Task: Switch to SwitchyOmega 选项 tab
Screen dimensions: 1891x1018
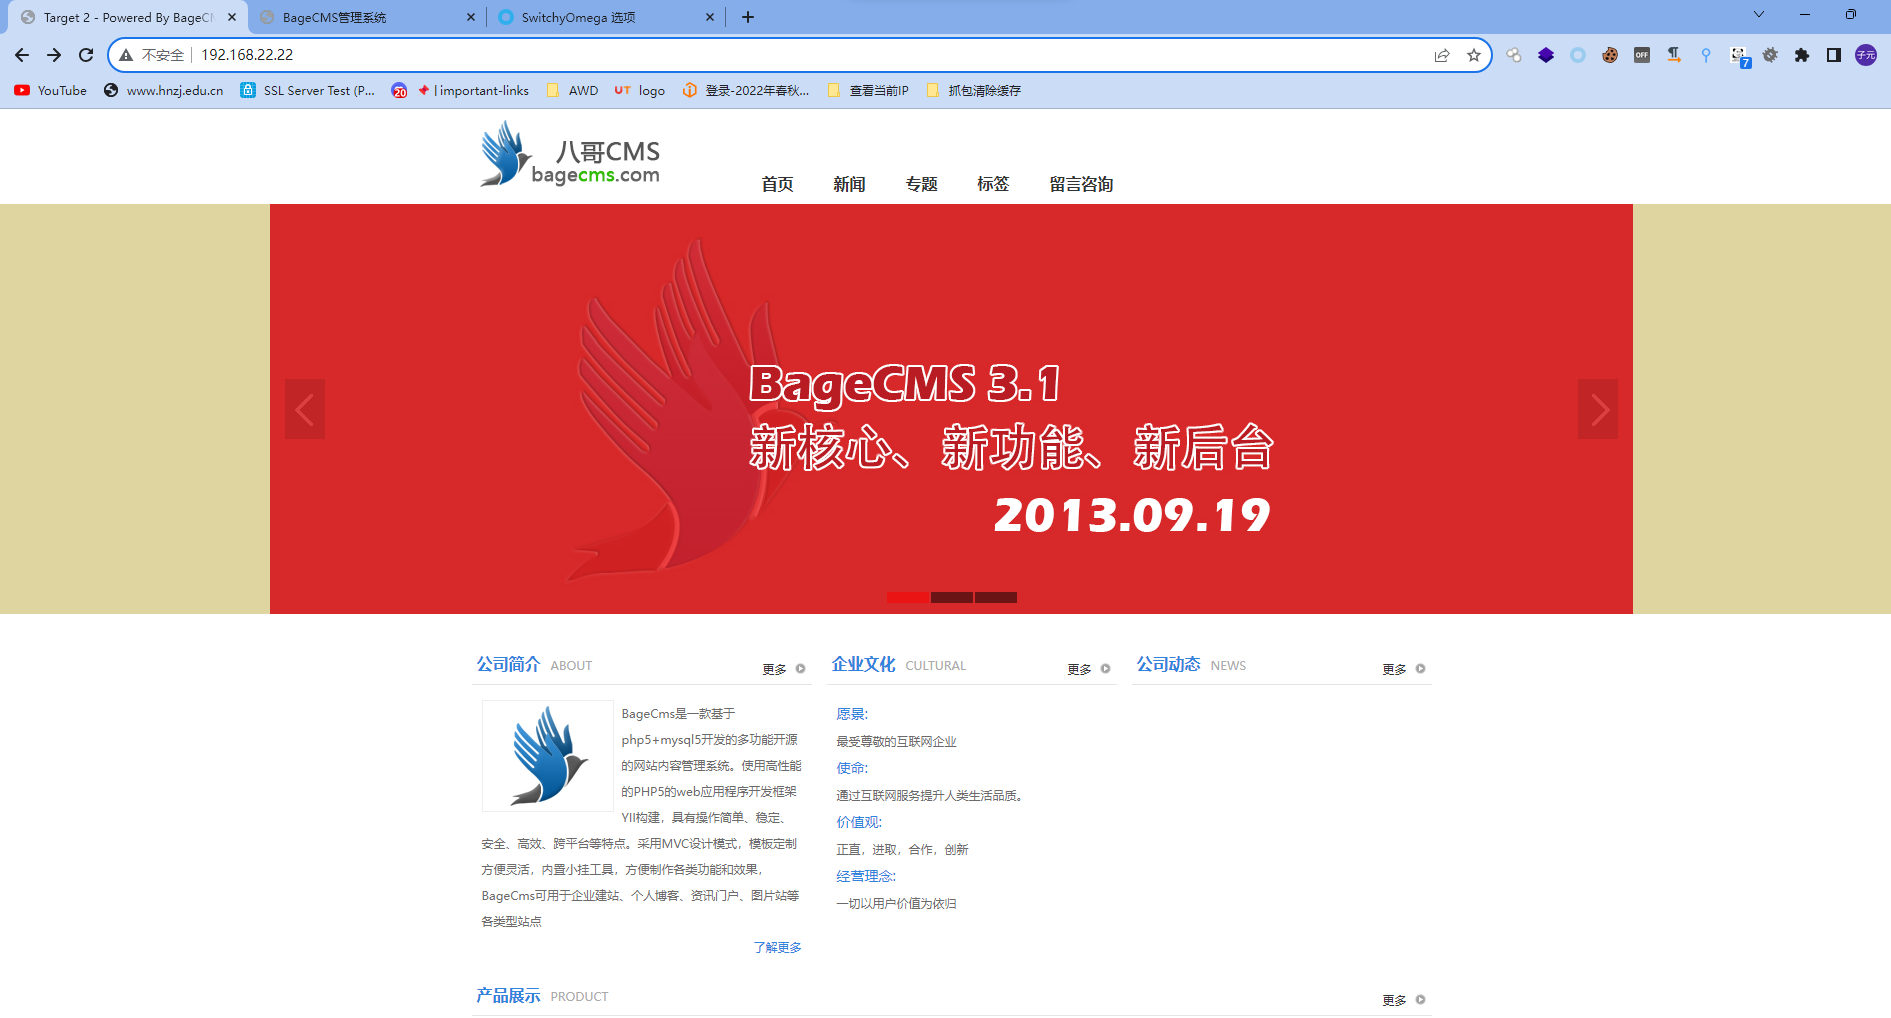Action: pos(606,17)
